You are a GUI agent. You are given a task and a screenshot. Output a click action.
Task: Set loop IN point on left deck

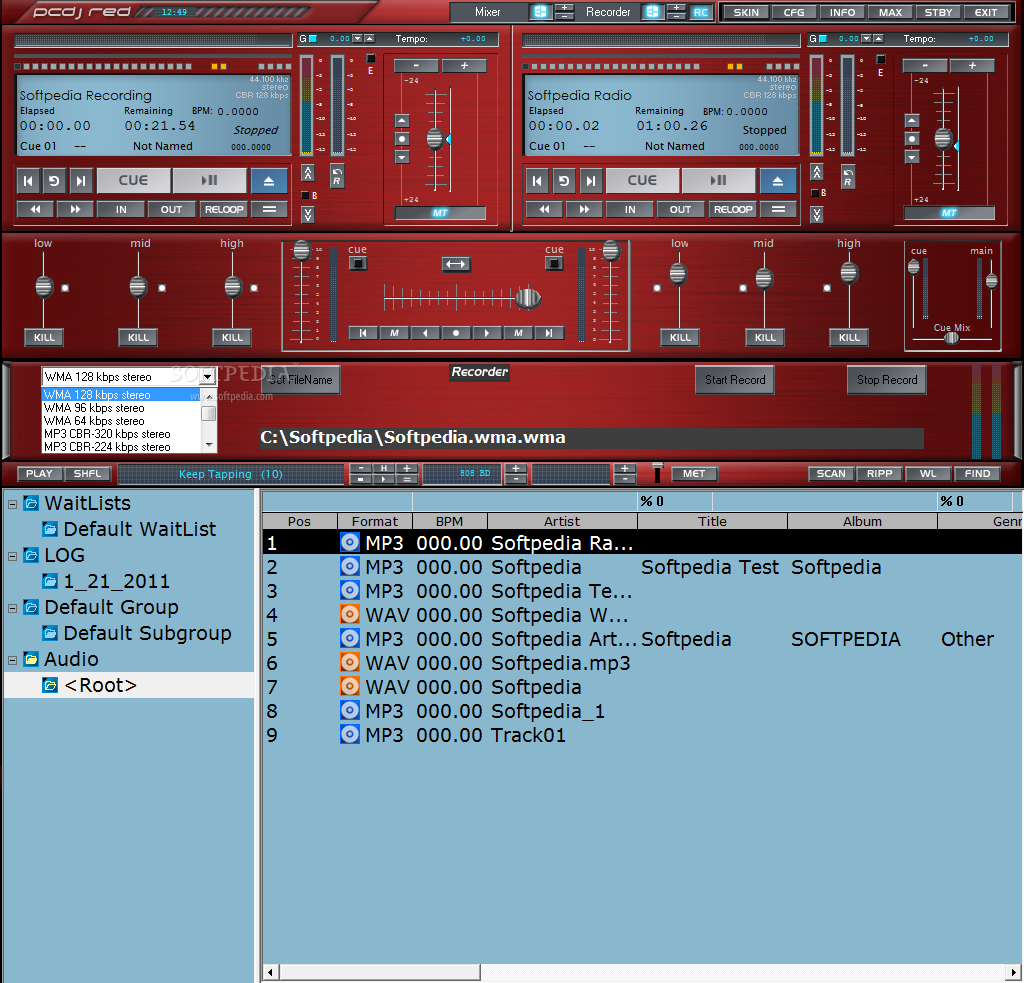pos(121,210)
